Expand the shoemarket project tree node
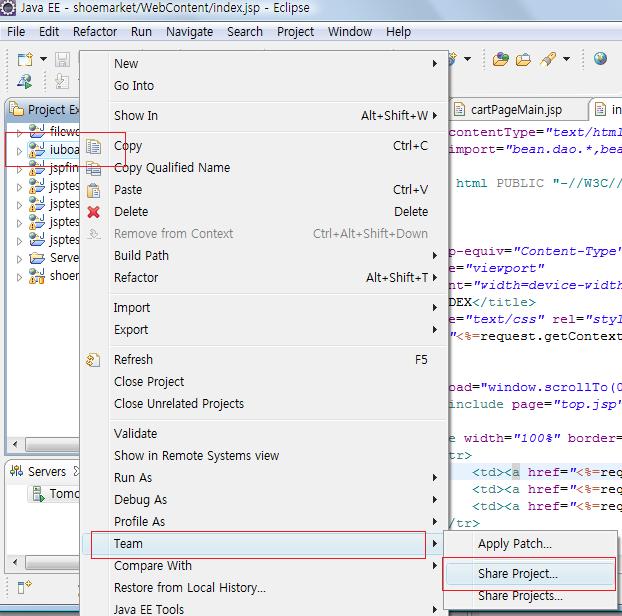 [19, 277]
